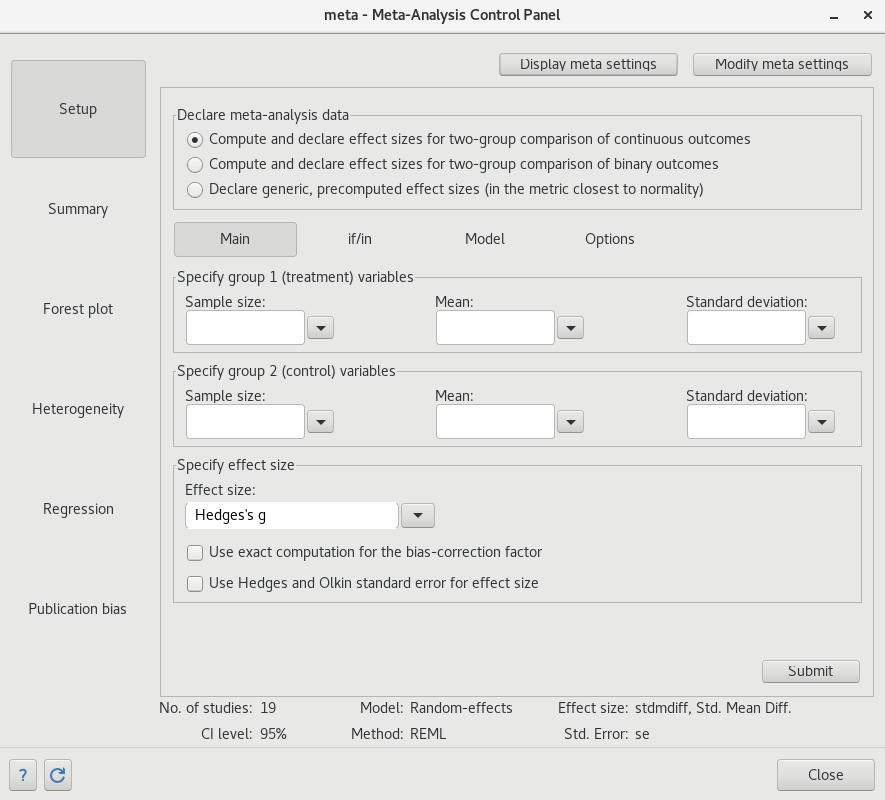The height and width of the screenshot is (800, 885).
Task: Enable exact computation for bias-correction factor
Action: click(196, 552)
